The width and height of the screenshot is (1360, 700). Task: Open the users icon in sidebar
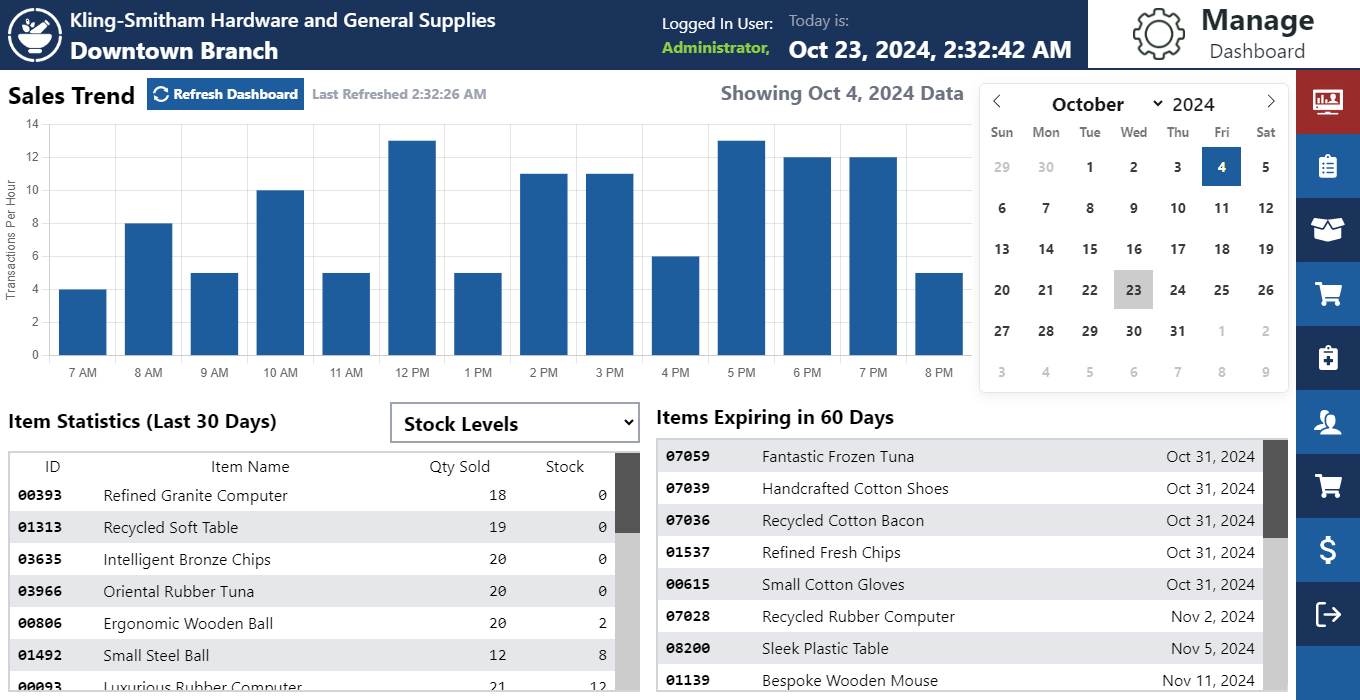[x=1327, y=422]
